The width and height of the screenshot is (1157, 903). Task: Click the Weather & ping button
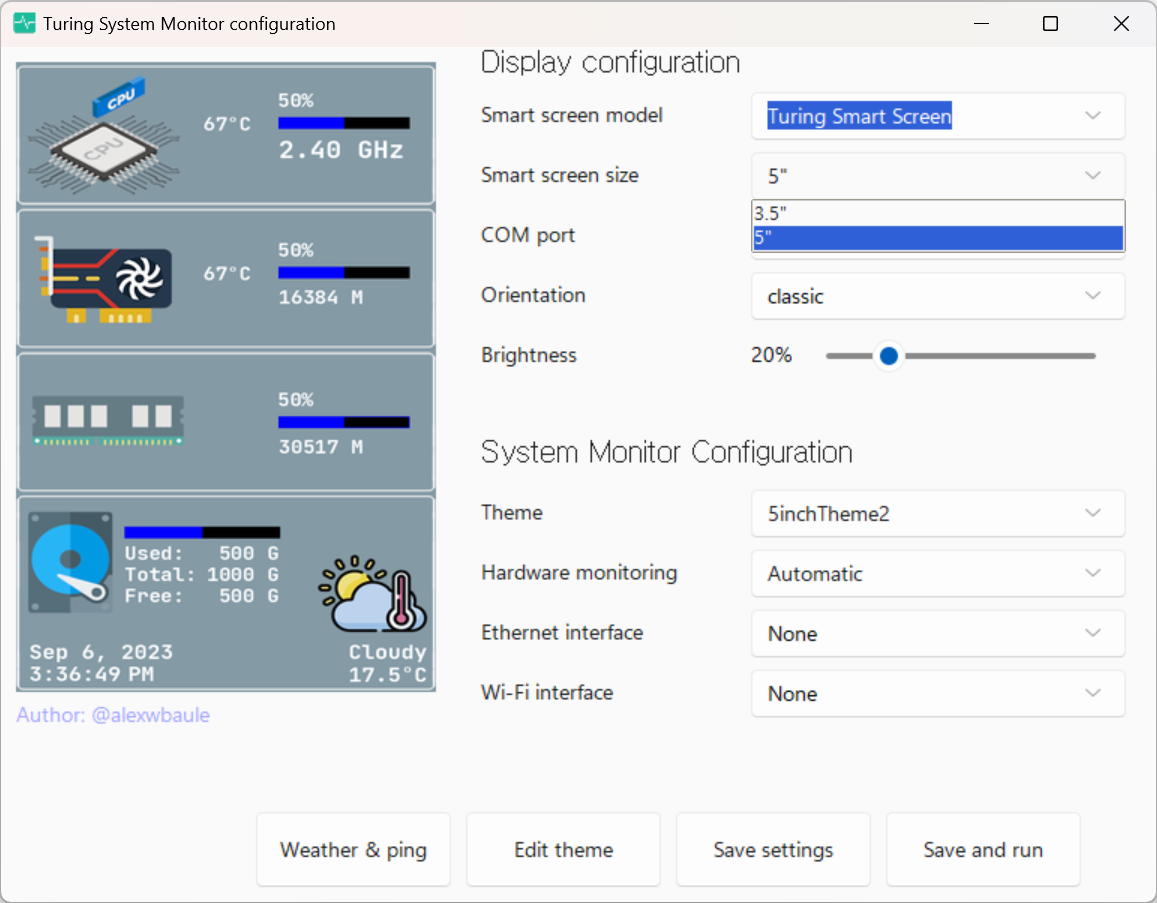(353, 849)
